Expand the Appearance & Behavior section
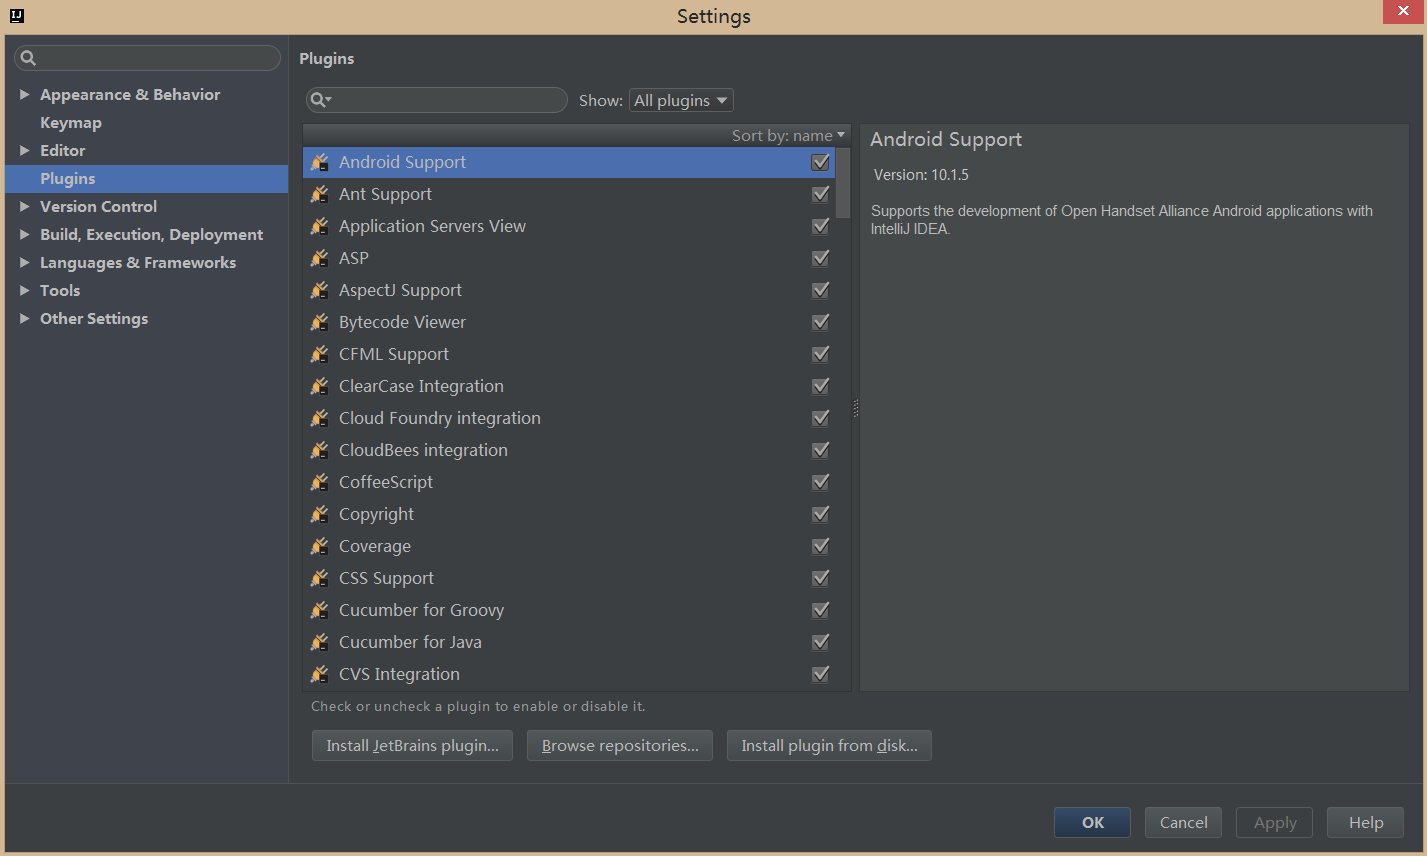This screenshot has height=856, width=1427. click(x=25, y=94)
